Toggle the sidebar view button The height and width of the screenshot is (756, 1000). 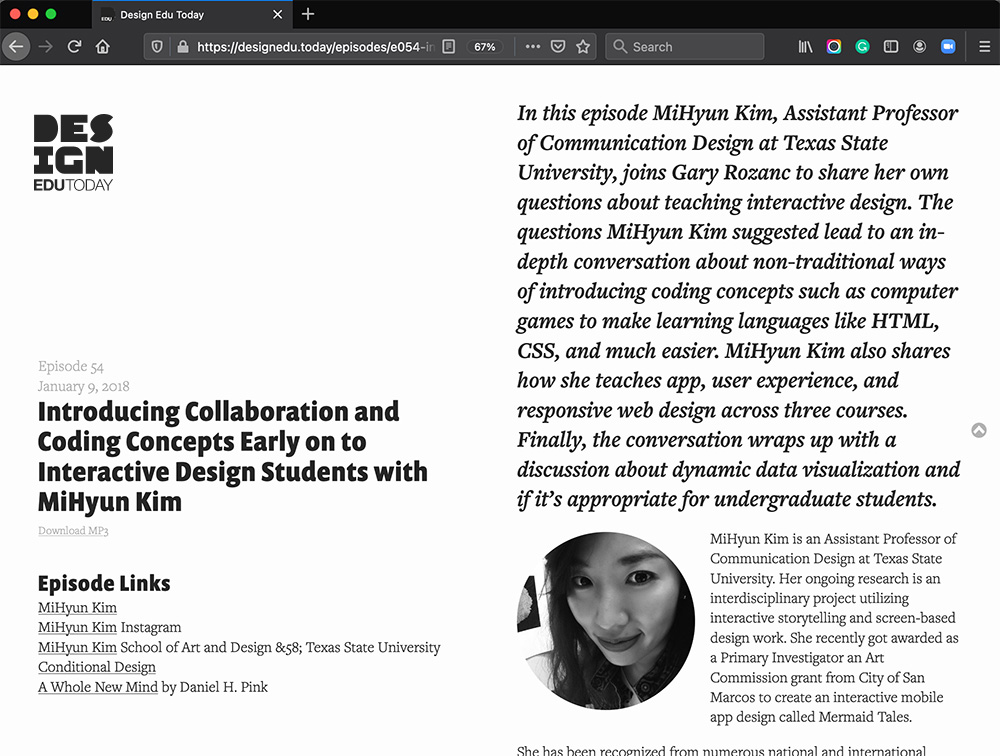point(891,47)
